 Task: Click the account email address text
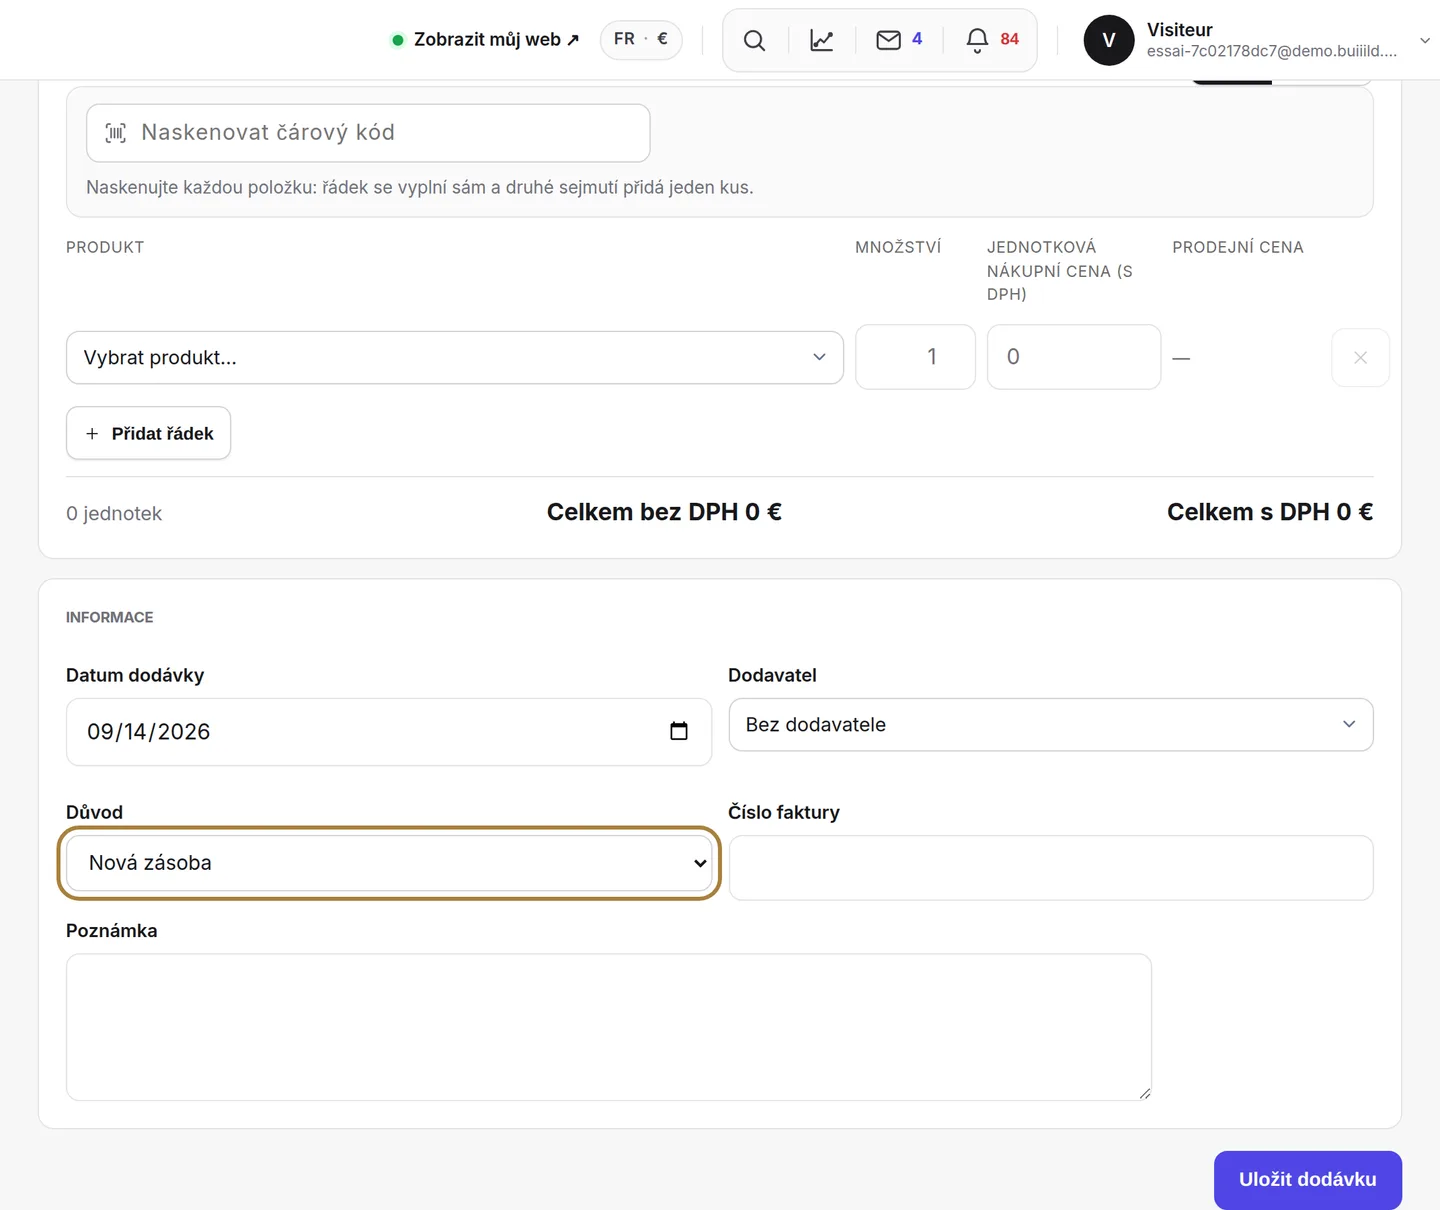click(1272, 51)
